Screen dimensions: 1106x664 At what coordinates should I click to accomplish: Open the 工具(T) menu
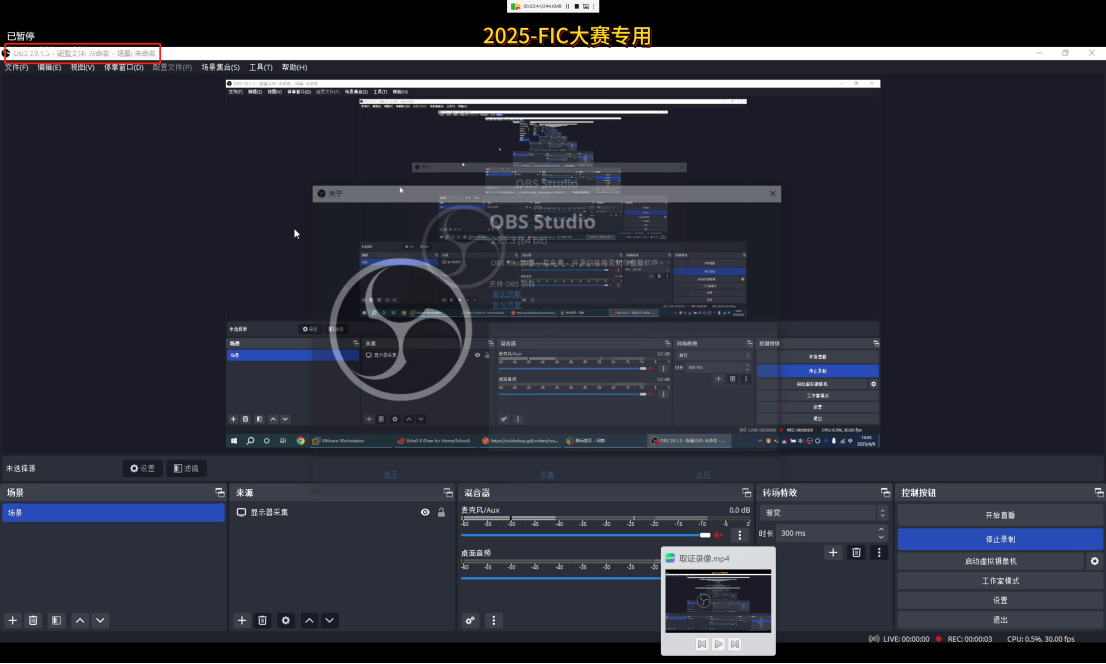pyautogui.click(x=261, y=67)
